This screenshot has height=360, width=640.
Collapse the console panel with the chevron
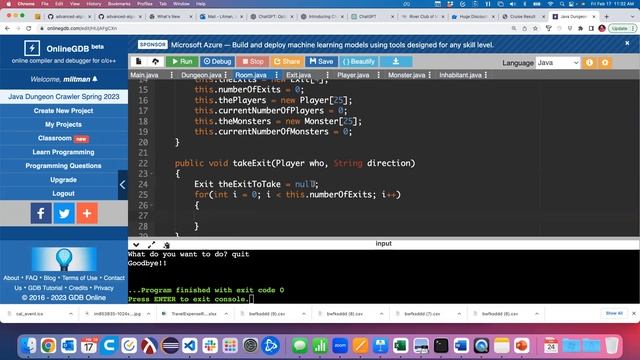tap(136, 245)
